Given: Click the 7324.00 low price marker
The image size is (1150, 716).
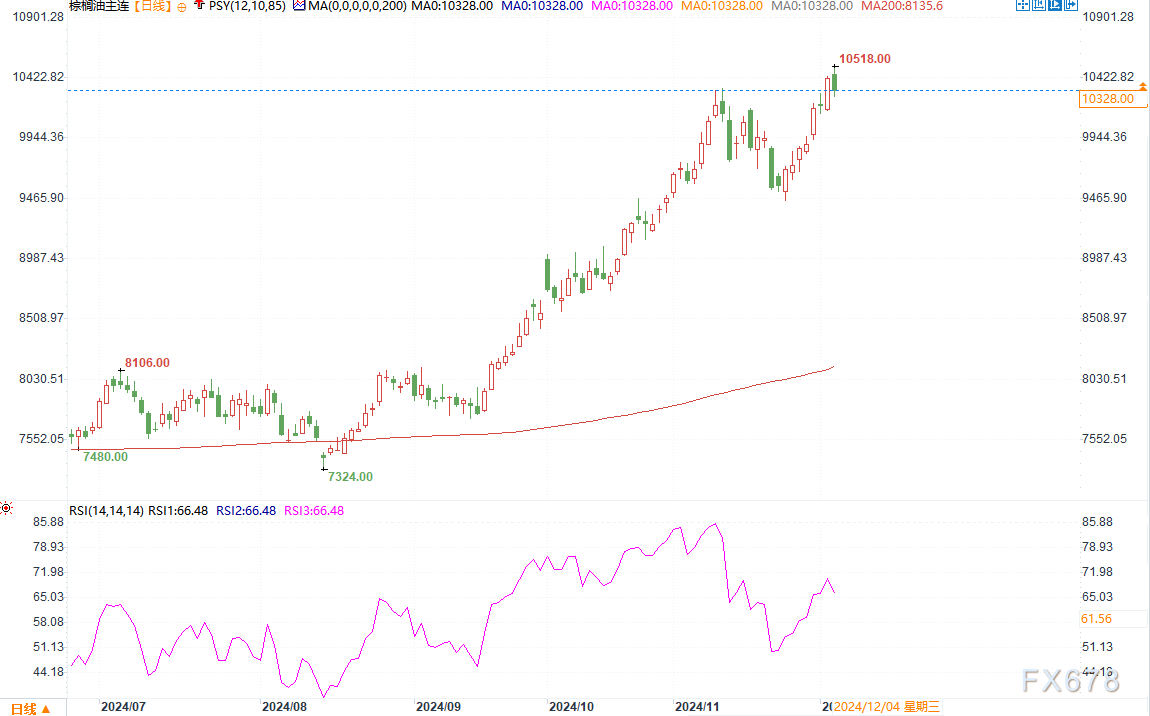Looking at the screenshot, I should [x=350, y=477].
